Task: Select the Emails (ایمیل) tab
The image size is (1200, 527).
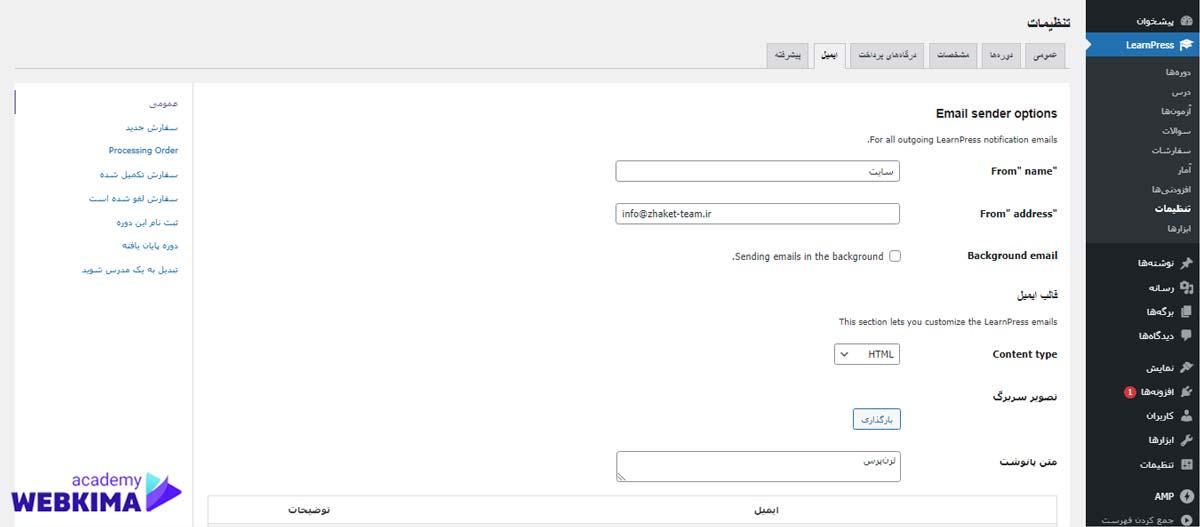Action: tap(830, 55)
